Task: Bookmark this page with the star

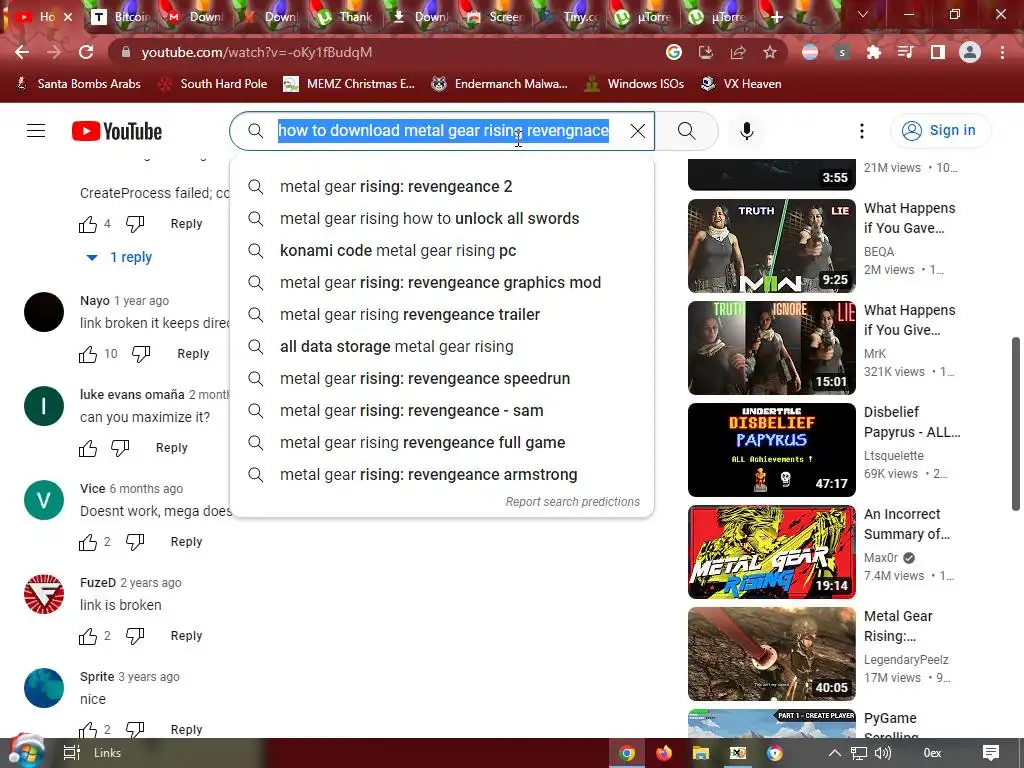Action: pyautogui.click(x=770, y=52)
